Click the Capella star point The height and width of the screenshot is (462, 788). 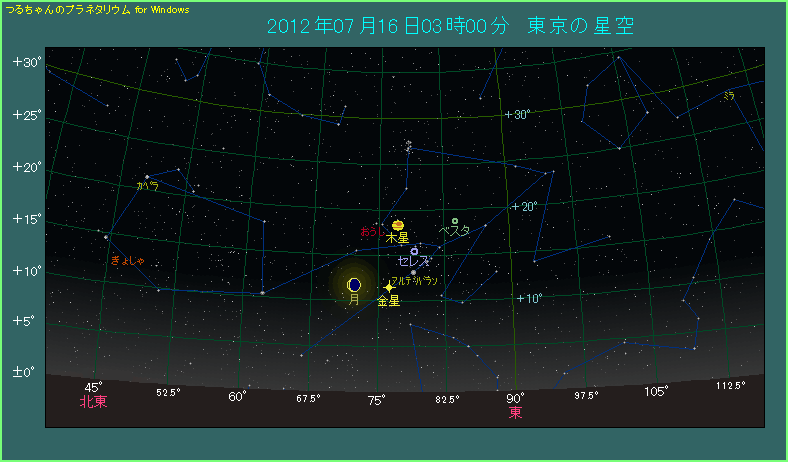pyautogui.click(x=147, y=177)
